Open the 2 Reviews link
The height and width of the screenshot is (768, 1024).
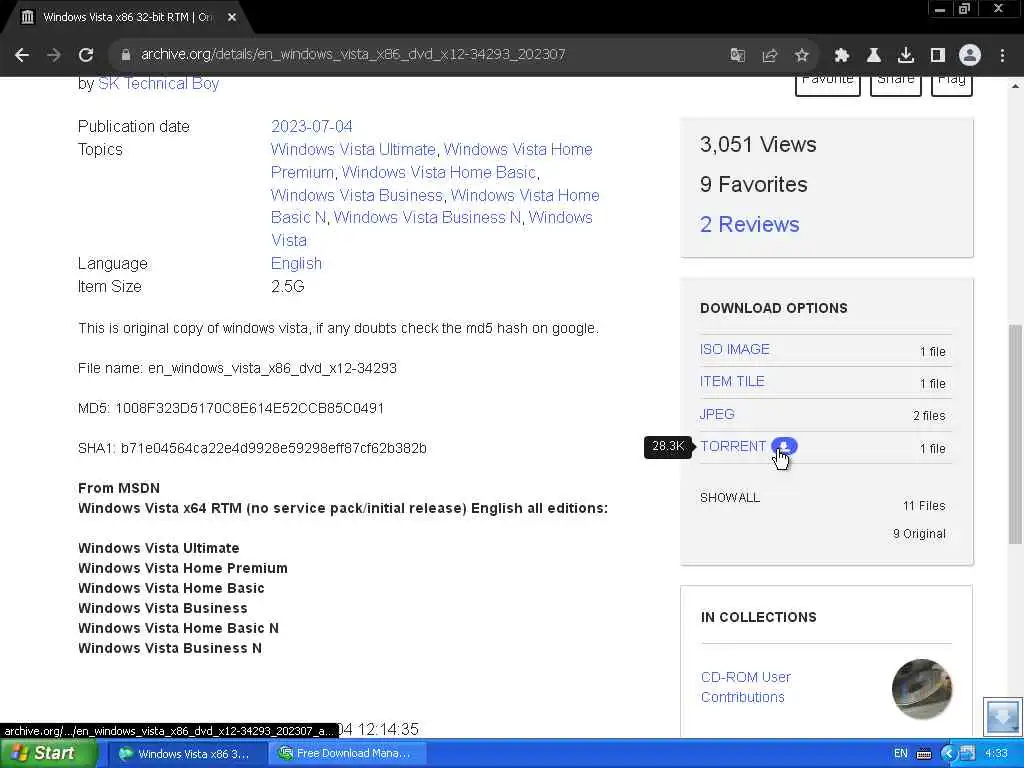coord(750,224)
